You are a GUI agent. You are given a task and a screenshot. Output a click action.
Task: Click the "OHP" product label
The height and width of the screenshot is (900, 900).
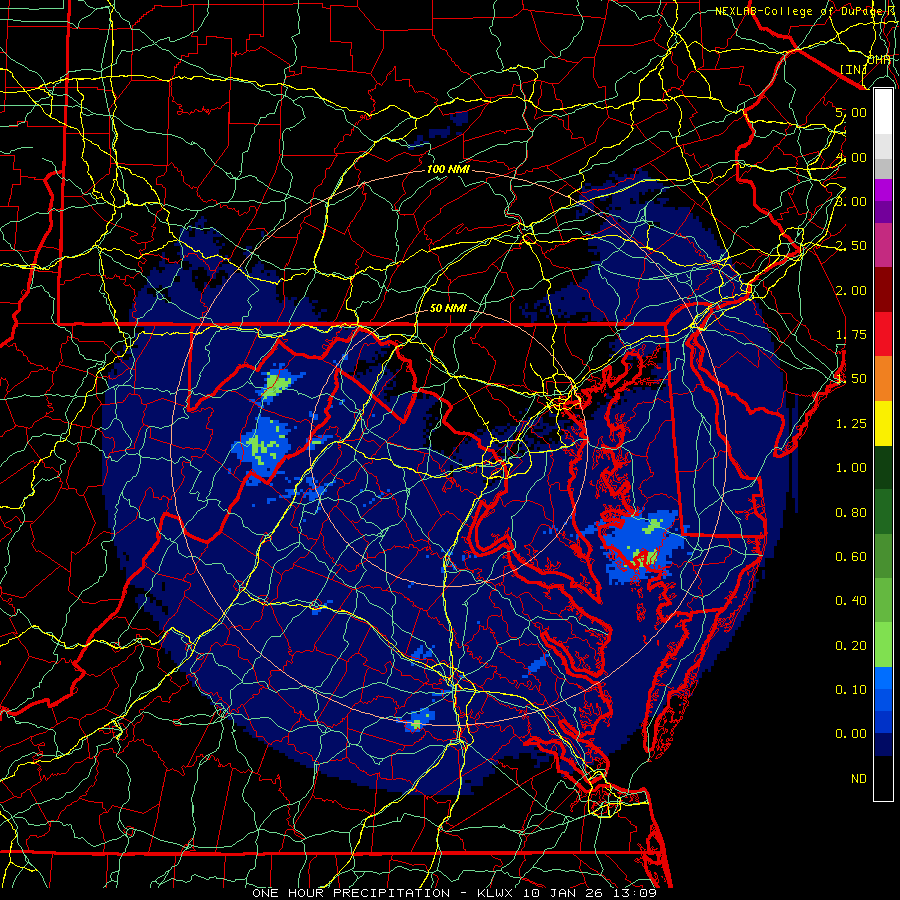879,60
